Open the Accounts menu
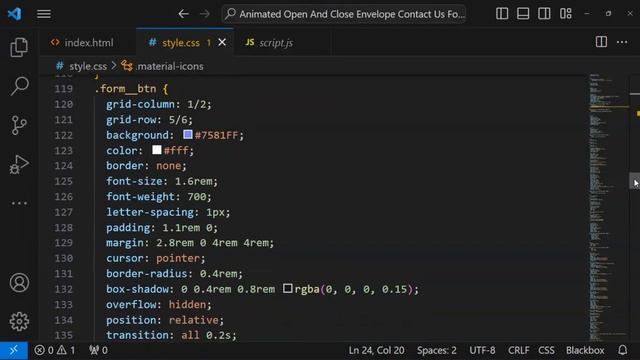640x360 pixels. pos(19,282)
